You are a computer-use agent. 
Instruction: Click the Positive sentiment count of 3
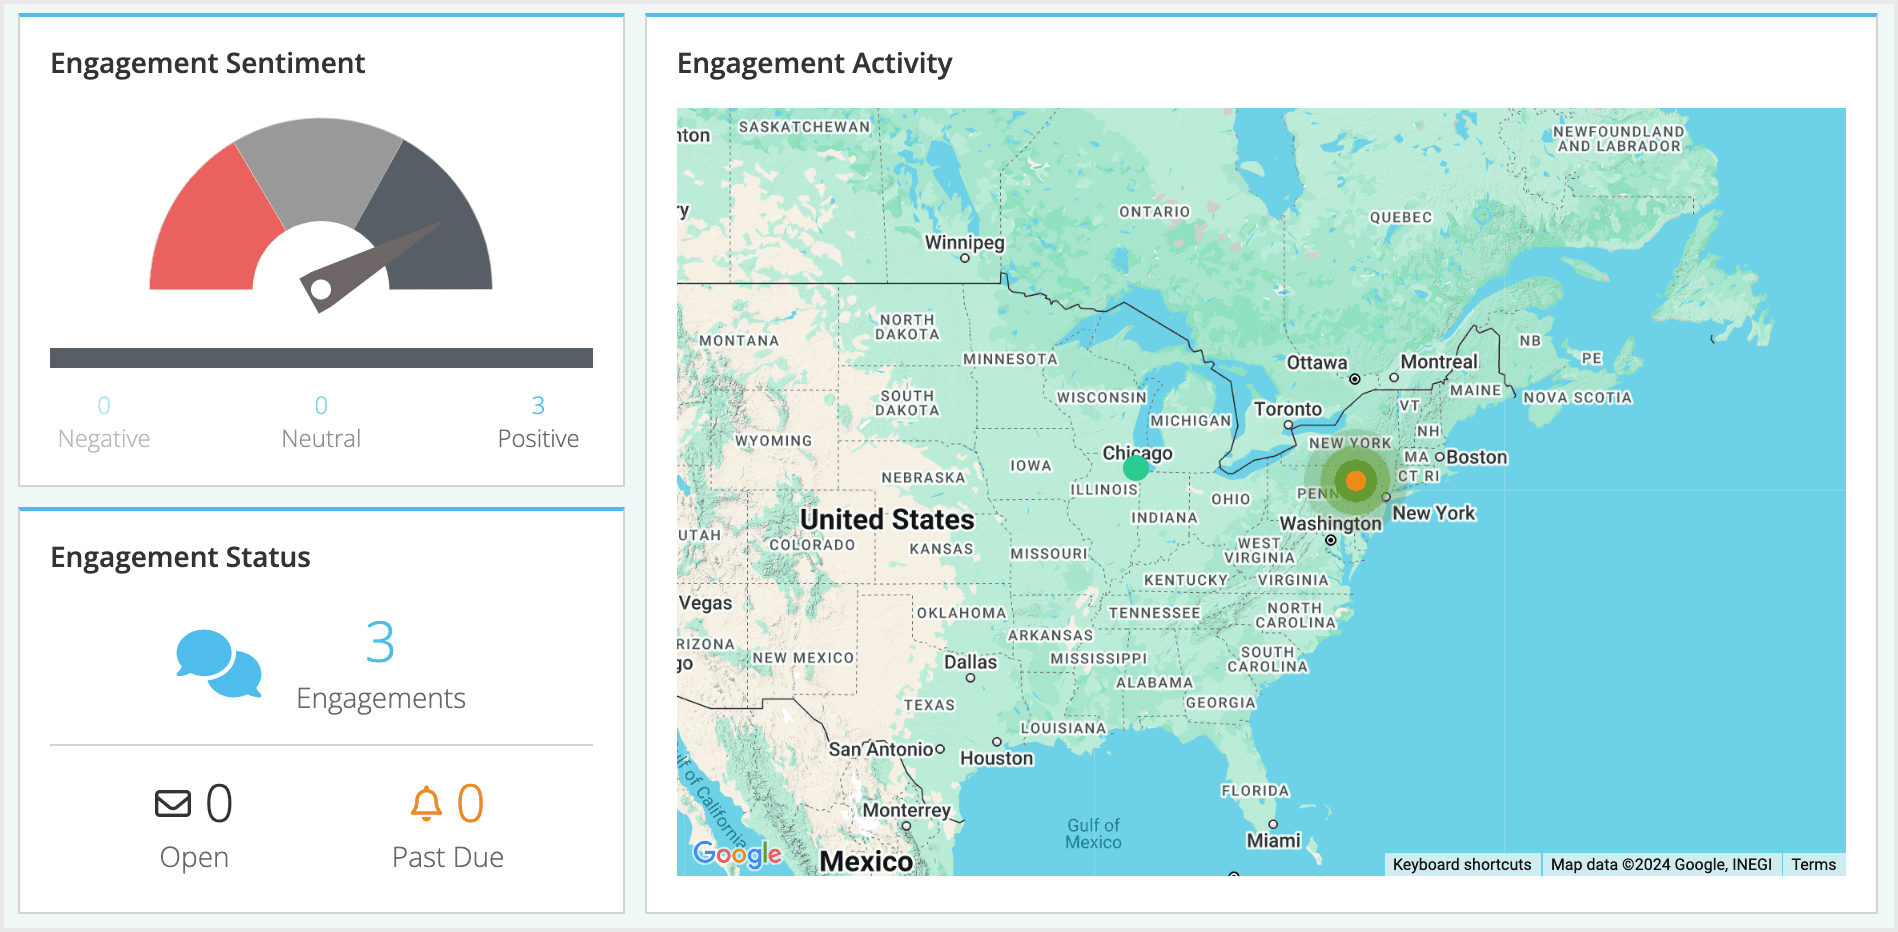538,405
